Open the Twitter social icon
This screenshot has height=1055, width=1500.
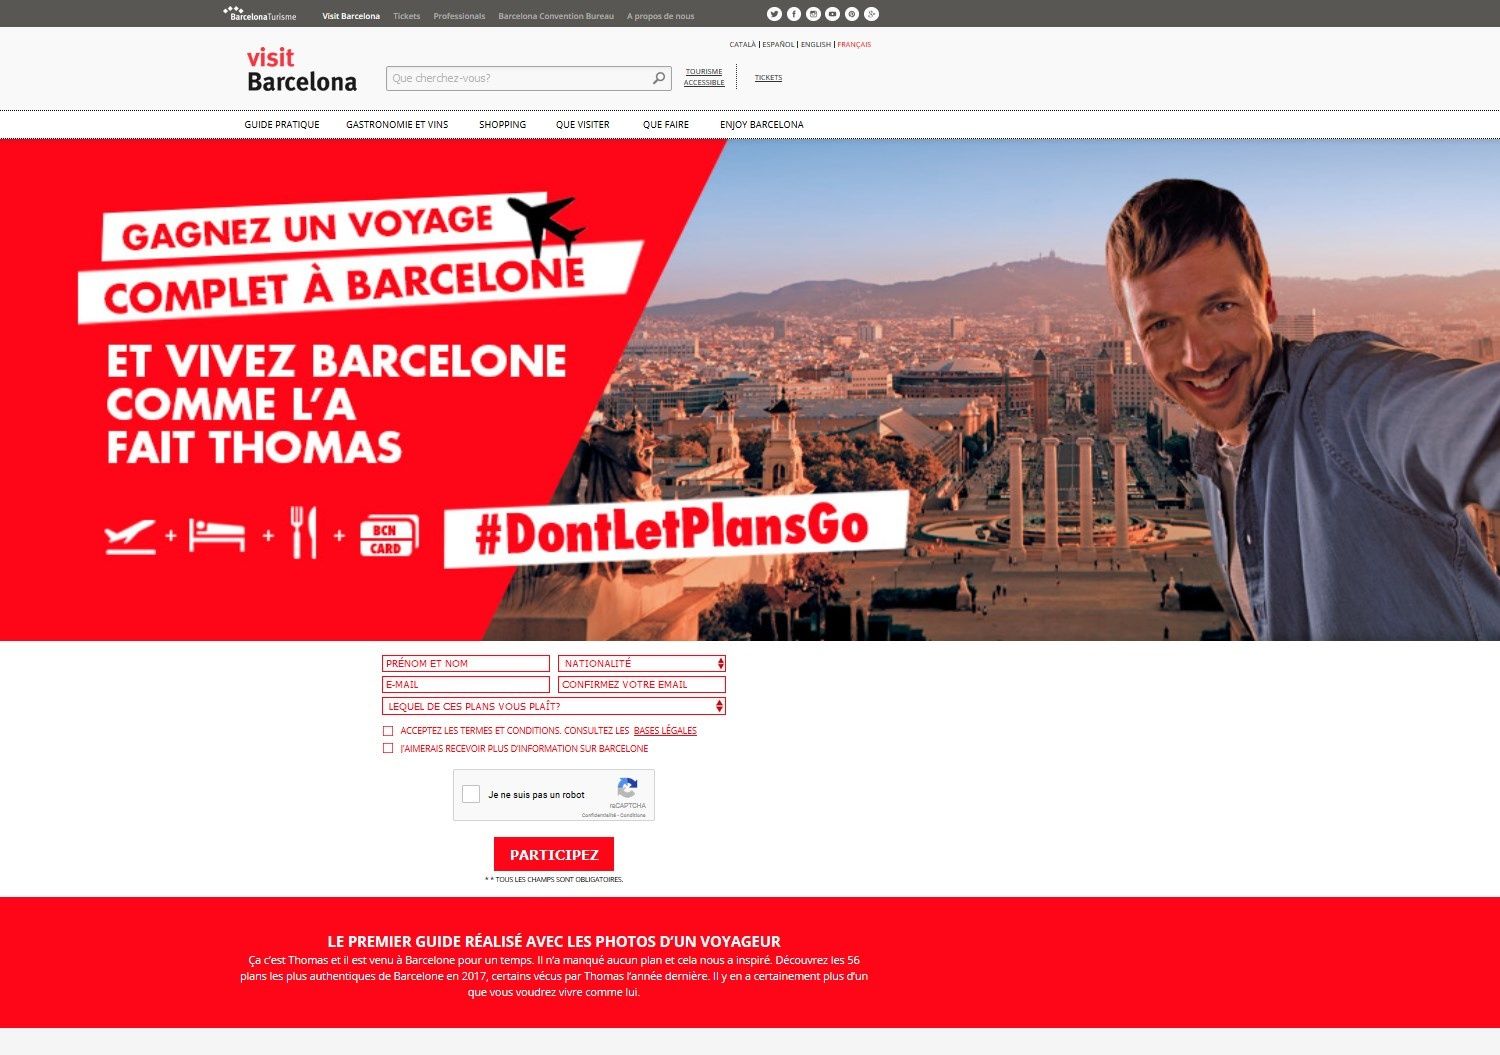(x=774, y=14)
